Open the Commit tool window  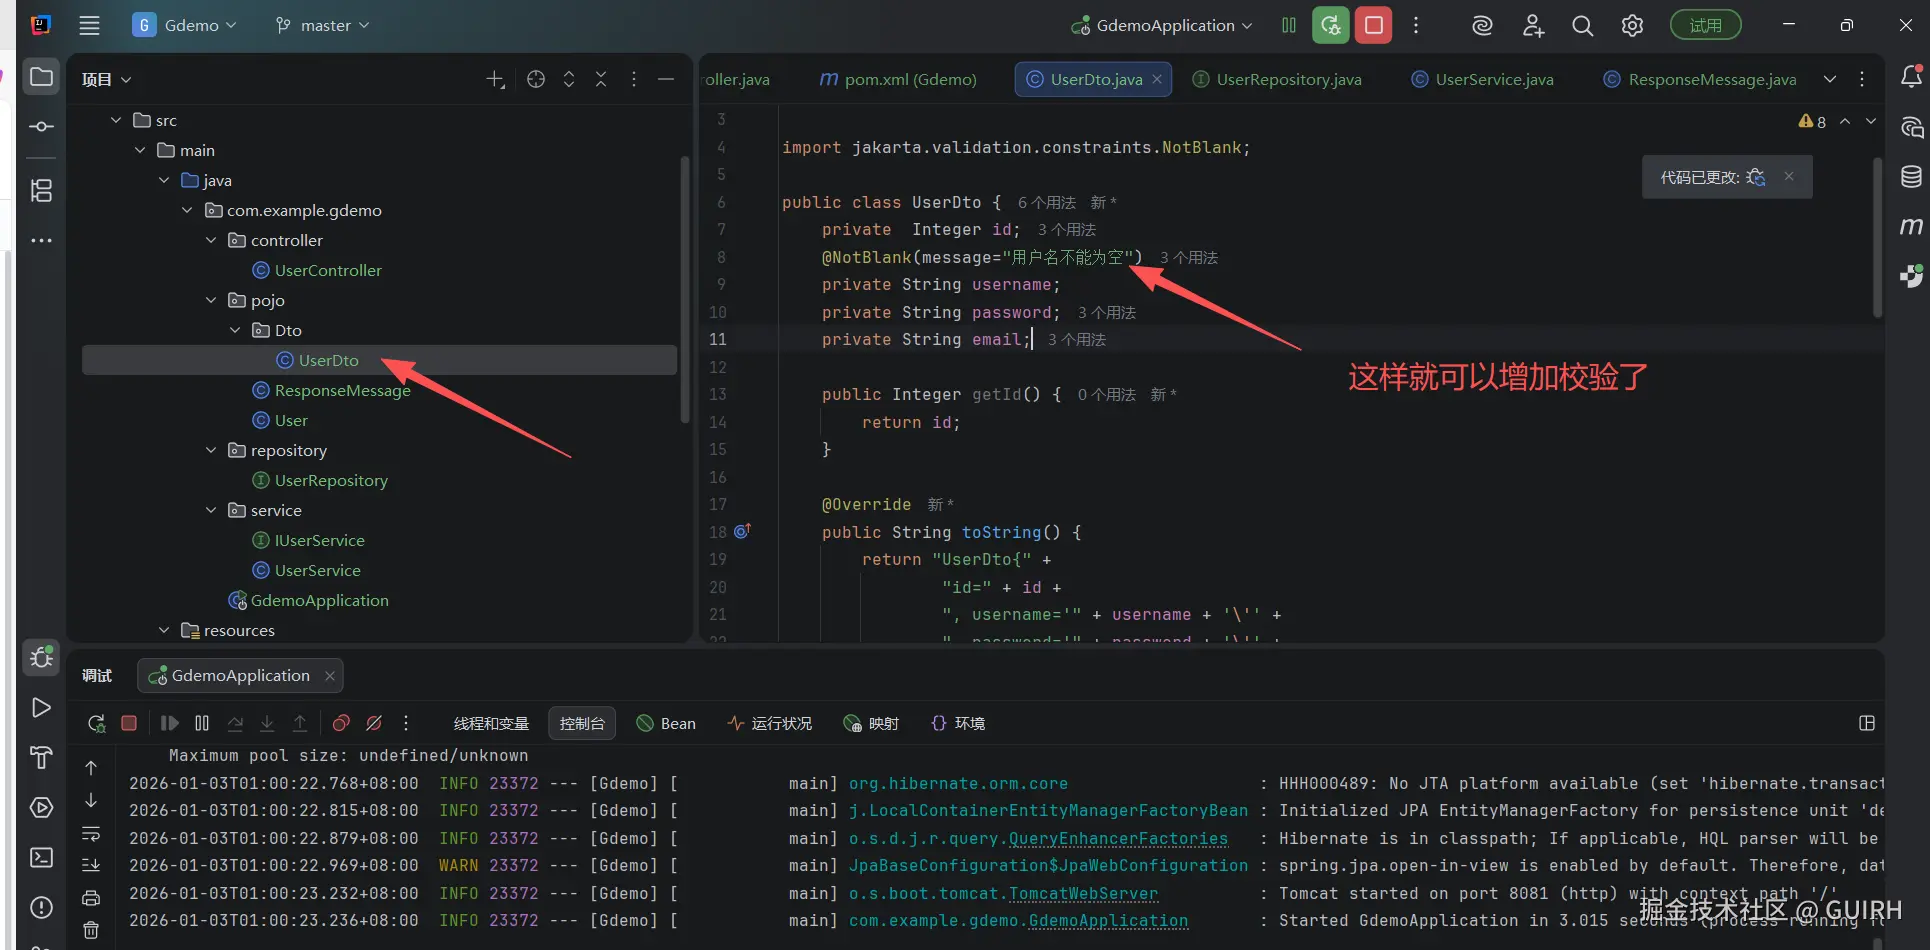tap(41, 127)
